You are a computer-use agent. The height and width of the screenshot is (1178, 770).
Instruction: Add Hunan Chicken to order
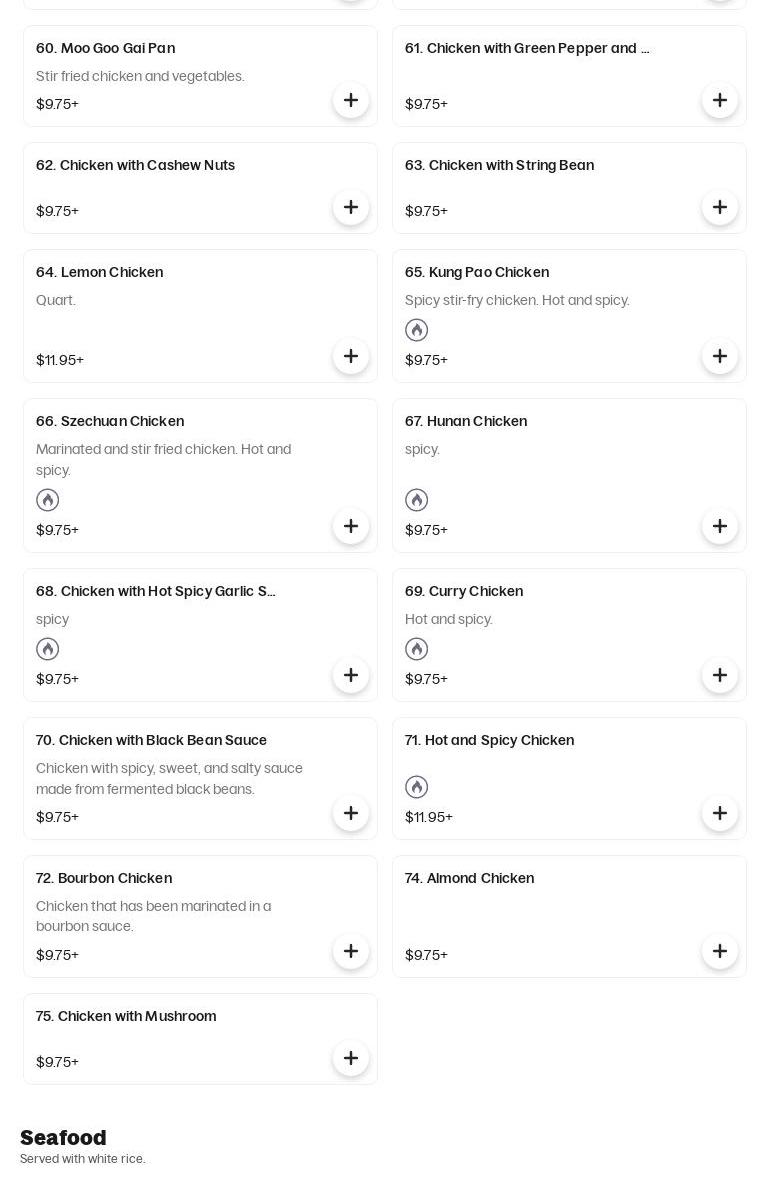tap(720, 526)
